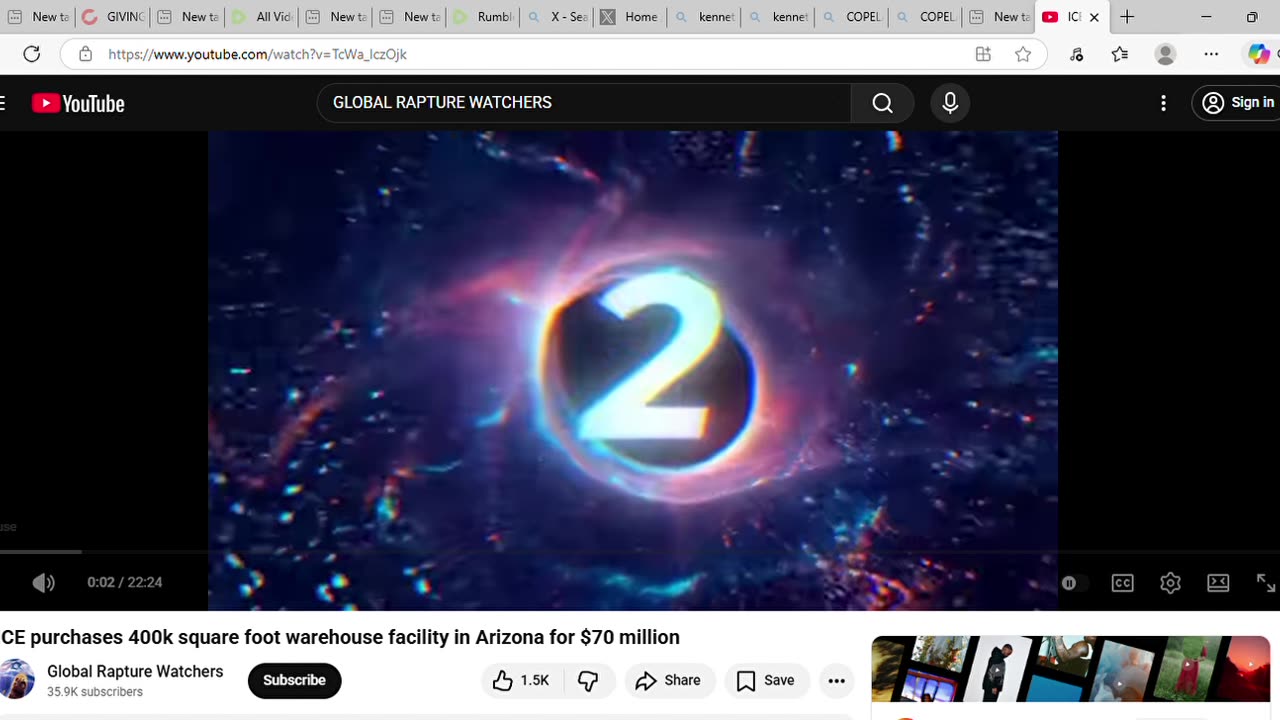Click the YouTube logo home link
The image size is (1280, 720).
click(x=78, y=103)
